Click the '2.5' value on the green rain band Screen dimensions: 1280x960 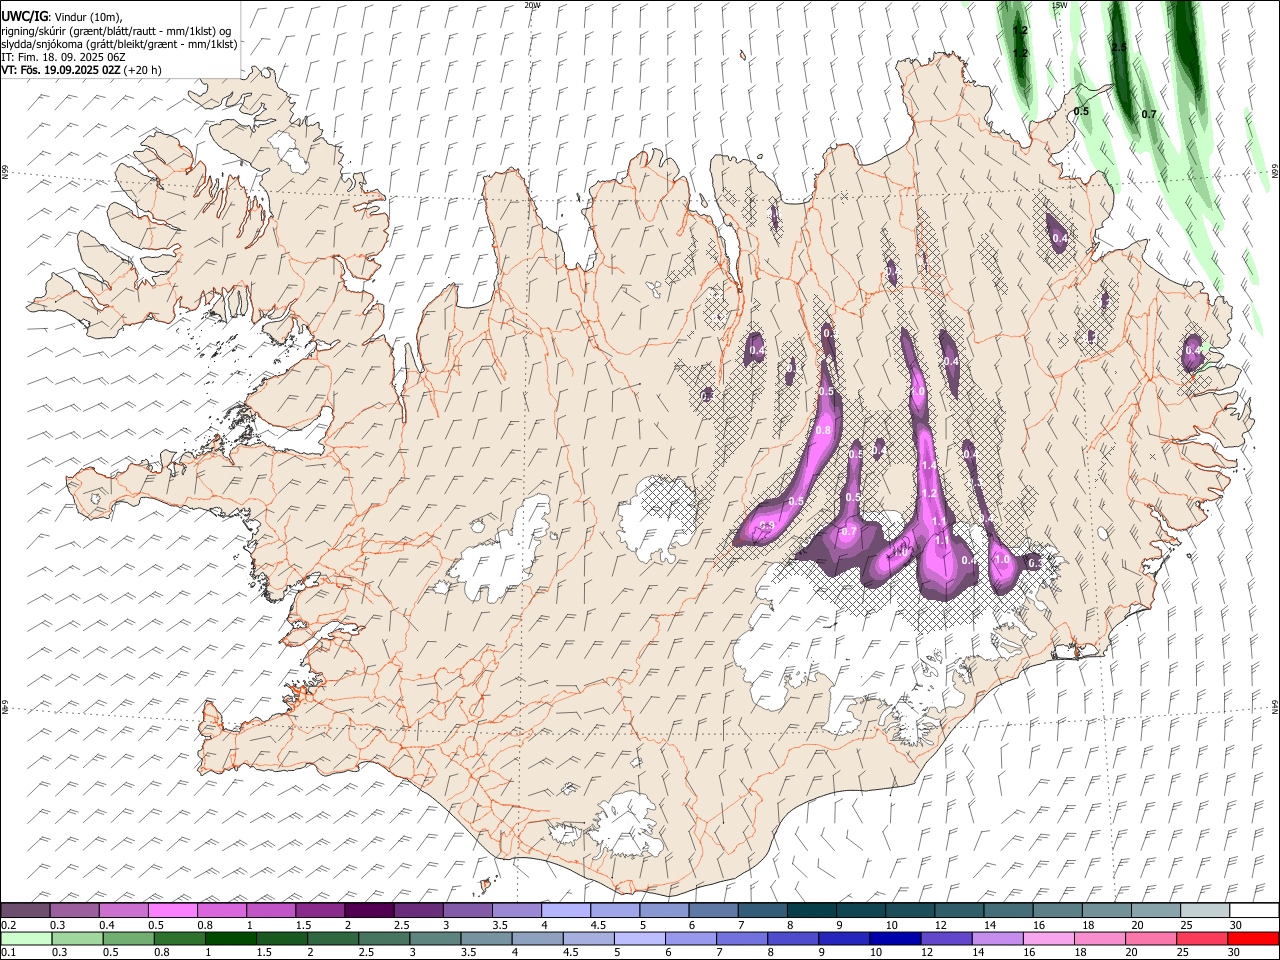(1119, 47)
